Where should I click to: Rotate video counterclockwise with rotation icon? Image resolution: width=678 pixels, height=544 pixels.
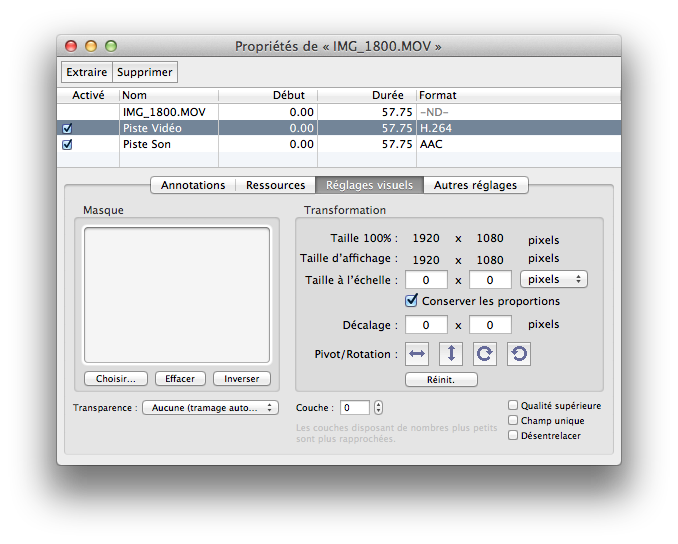[x=518, y=354]
